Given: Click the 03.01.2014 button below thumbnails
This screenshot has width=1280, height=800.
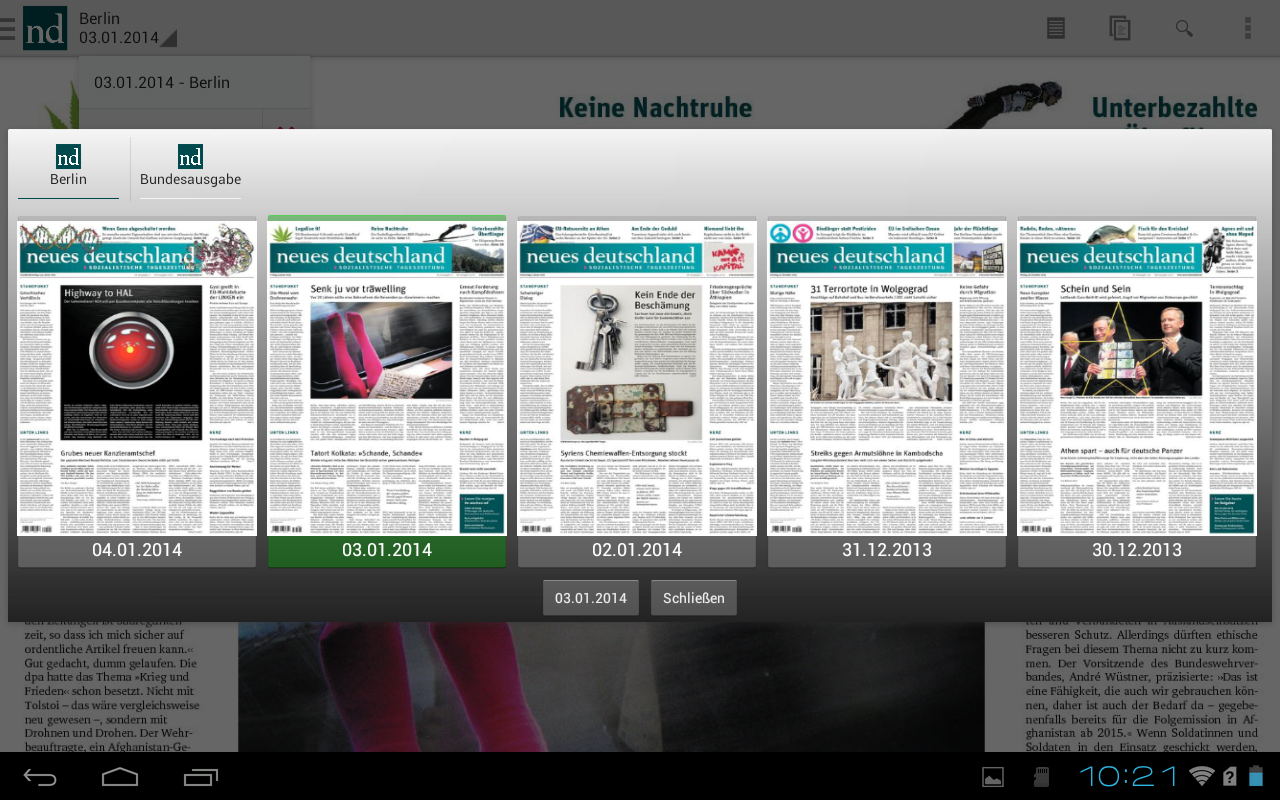Looking at the screenshot, I should [591, 598].
